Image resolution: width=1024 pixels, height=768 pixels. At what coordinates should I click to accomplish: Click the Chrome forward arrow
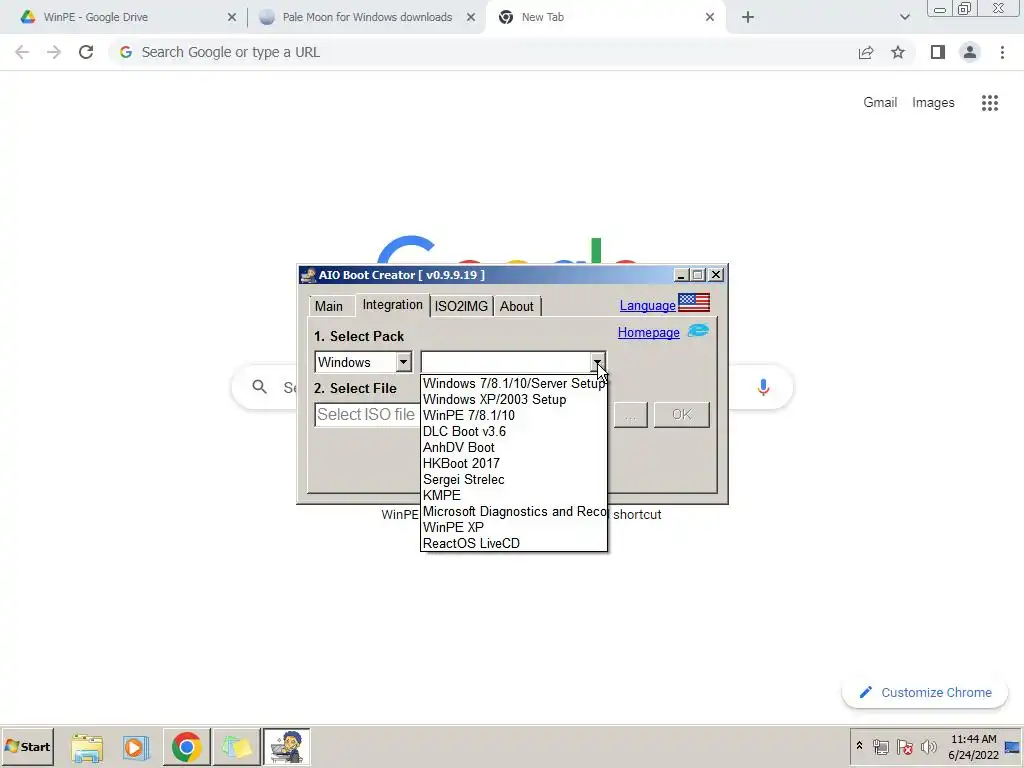[x=54, y=52]
